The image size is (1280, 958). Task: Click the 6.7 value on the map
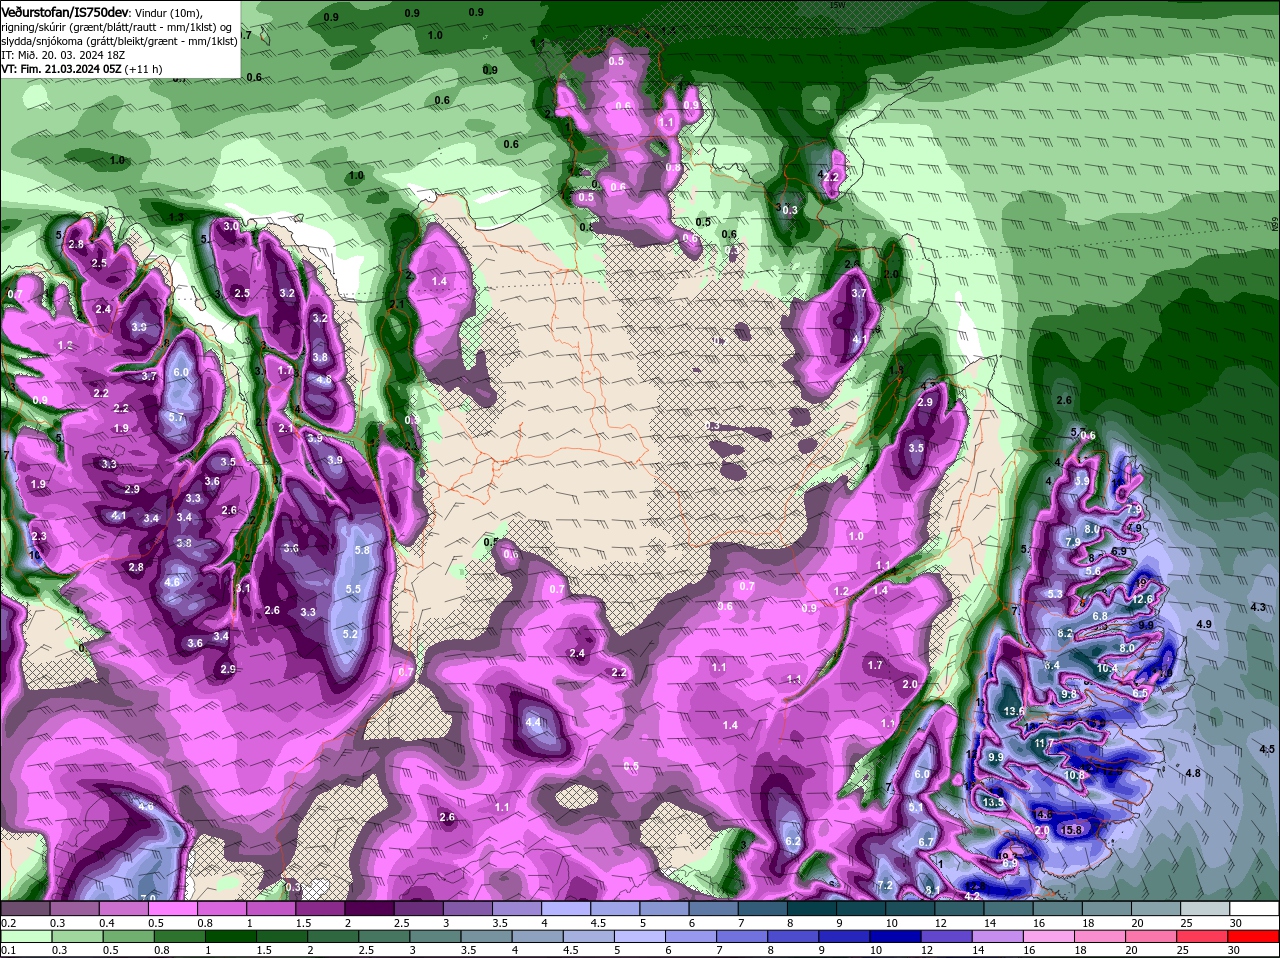tap(926, 842)
